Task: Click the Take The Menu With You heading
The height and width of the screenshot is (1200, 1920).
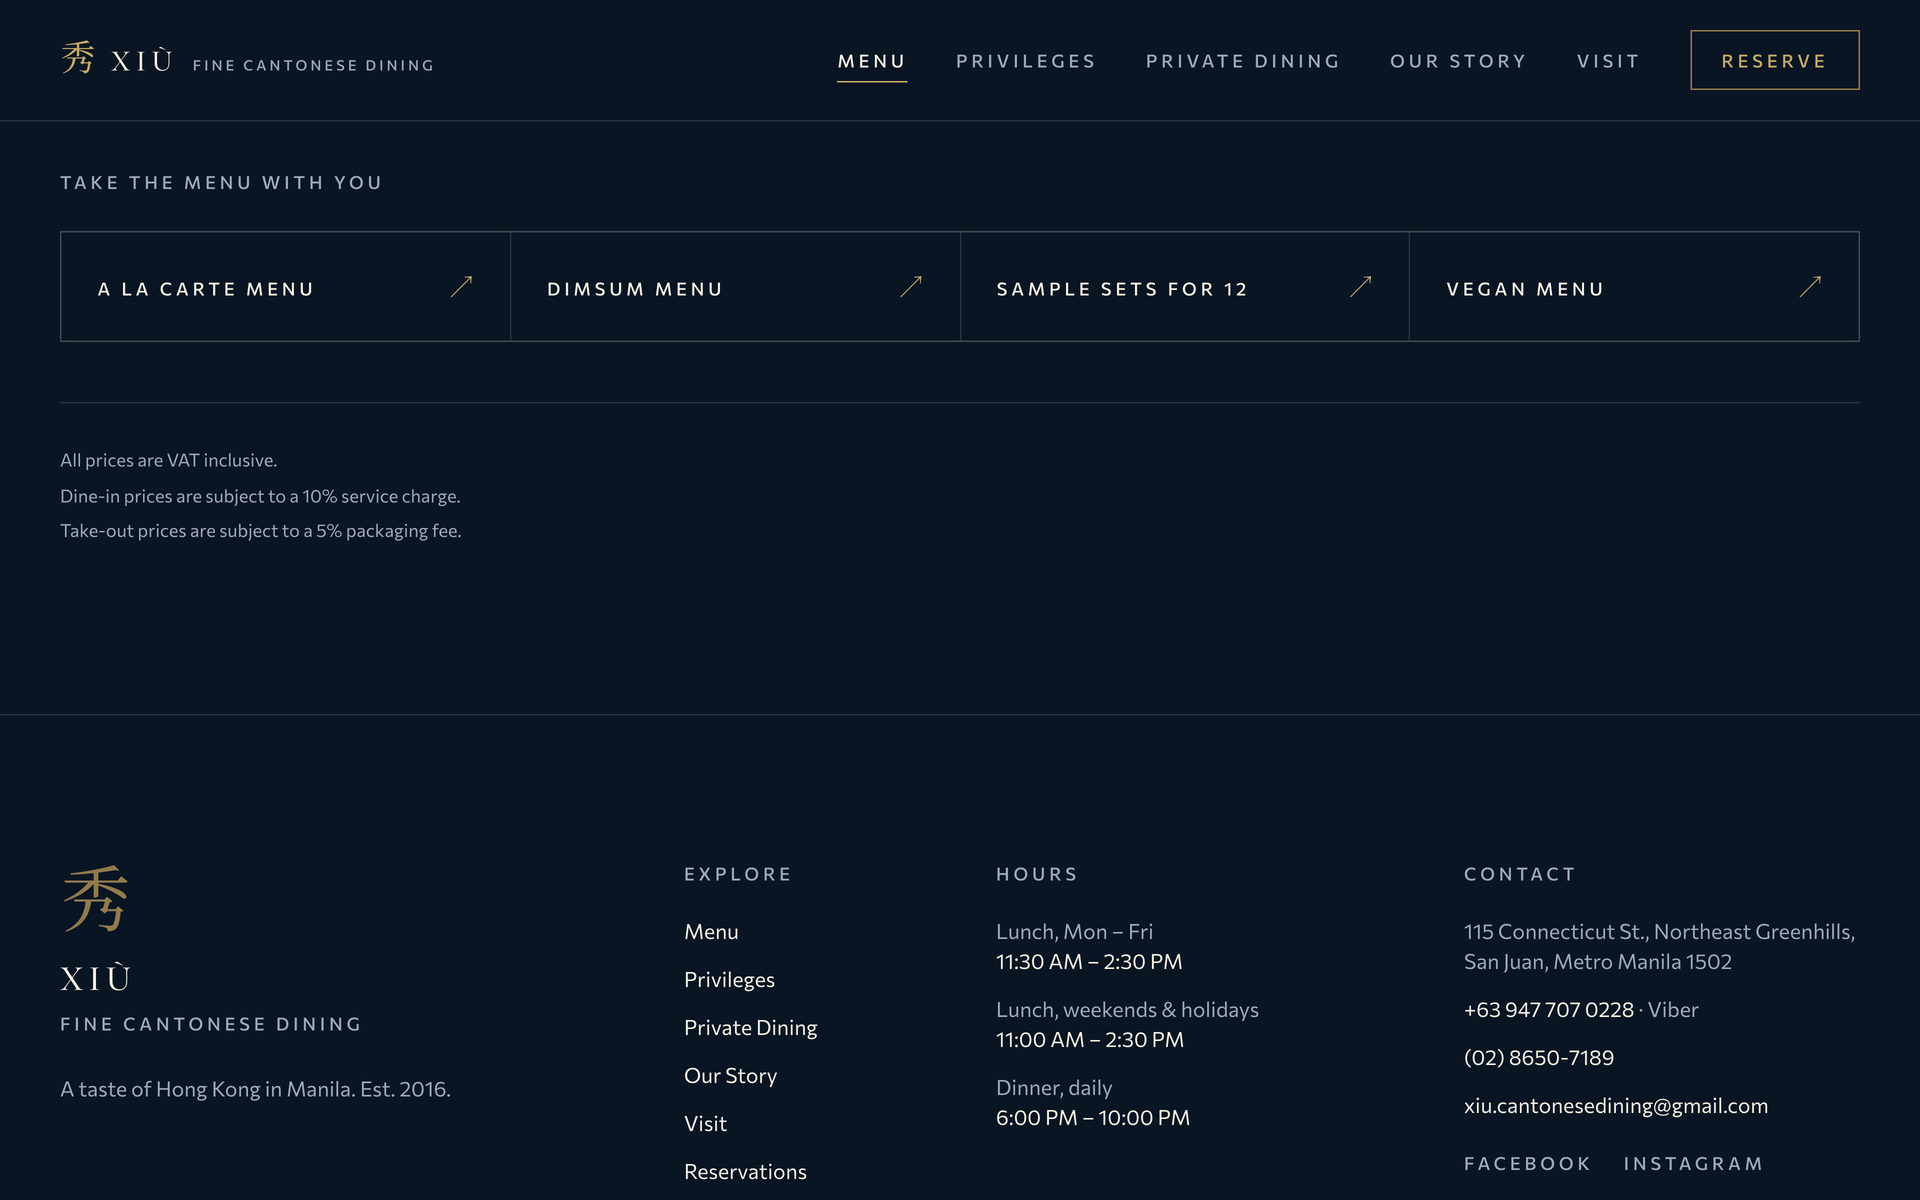Action: [x=221, y=183]
